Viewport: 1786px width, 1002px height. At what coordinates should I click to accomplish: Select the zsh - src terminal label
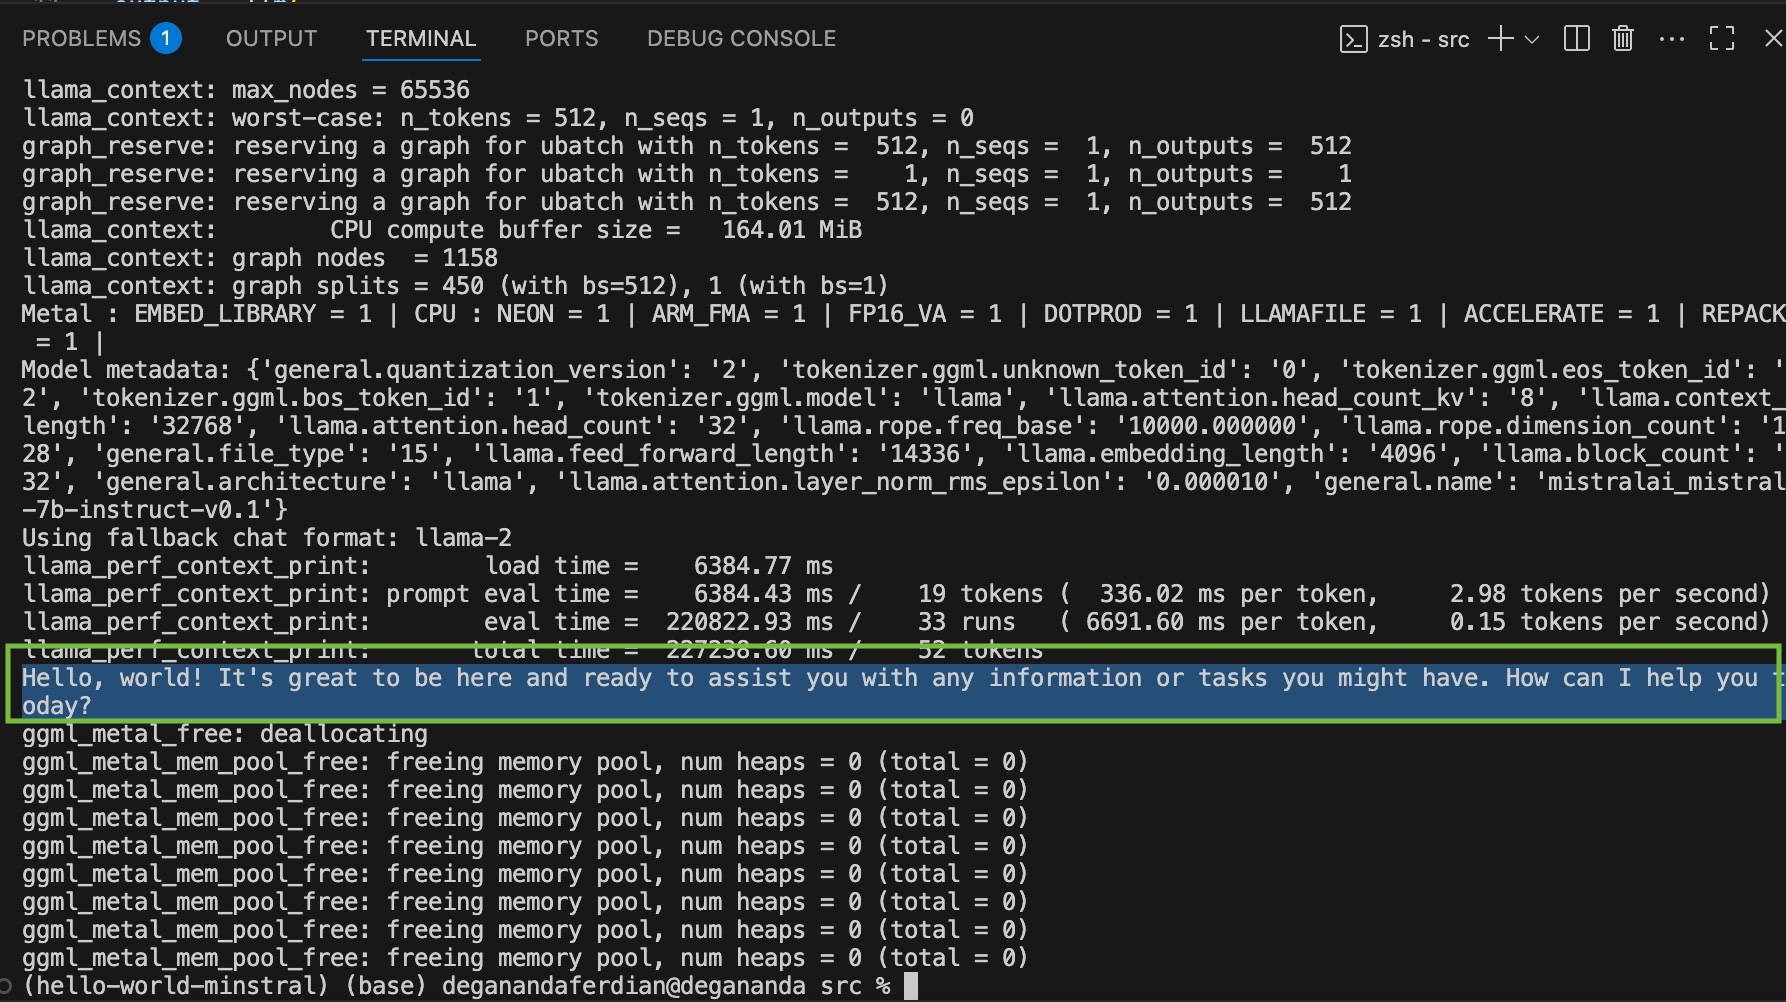click(1423, 39)
